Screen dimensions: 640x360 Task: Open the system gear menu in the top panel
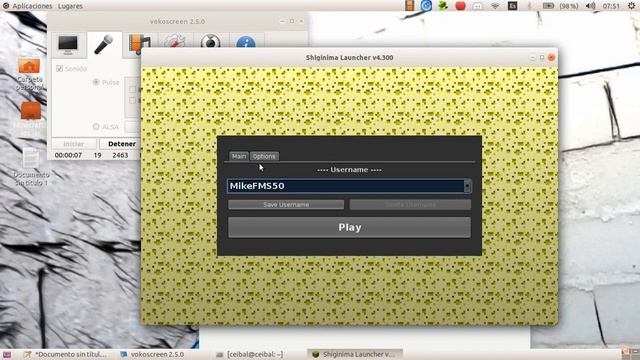[631, 6]
